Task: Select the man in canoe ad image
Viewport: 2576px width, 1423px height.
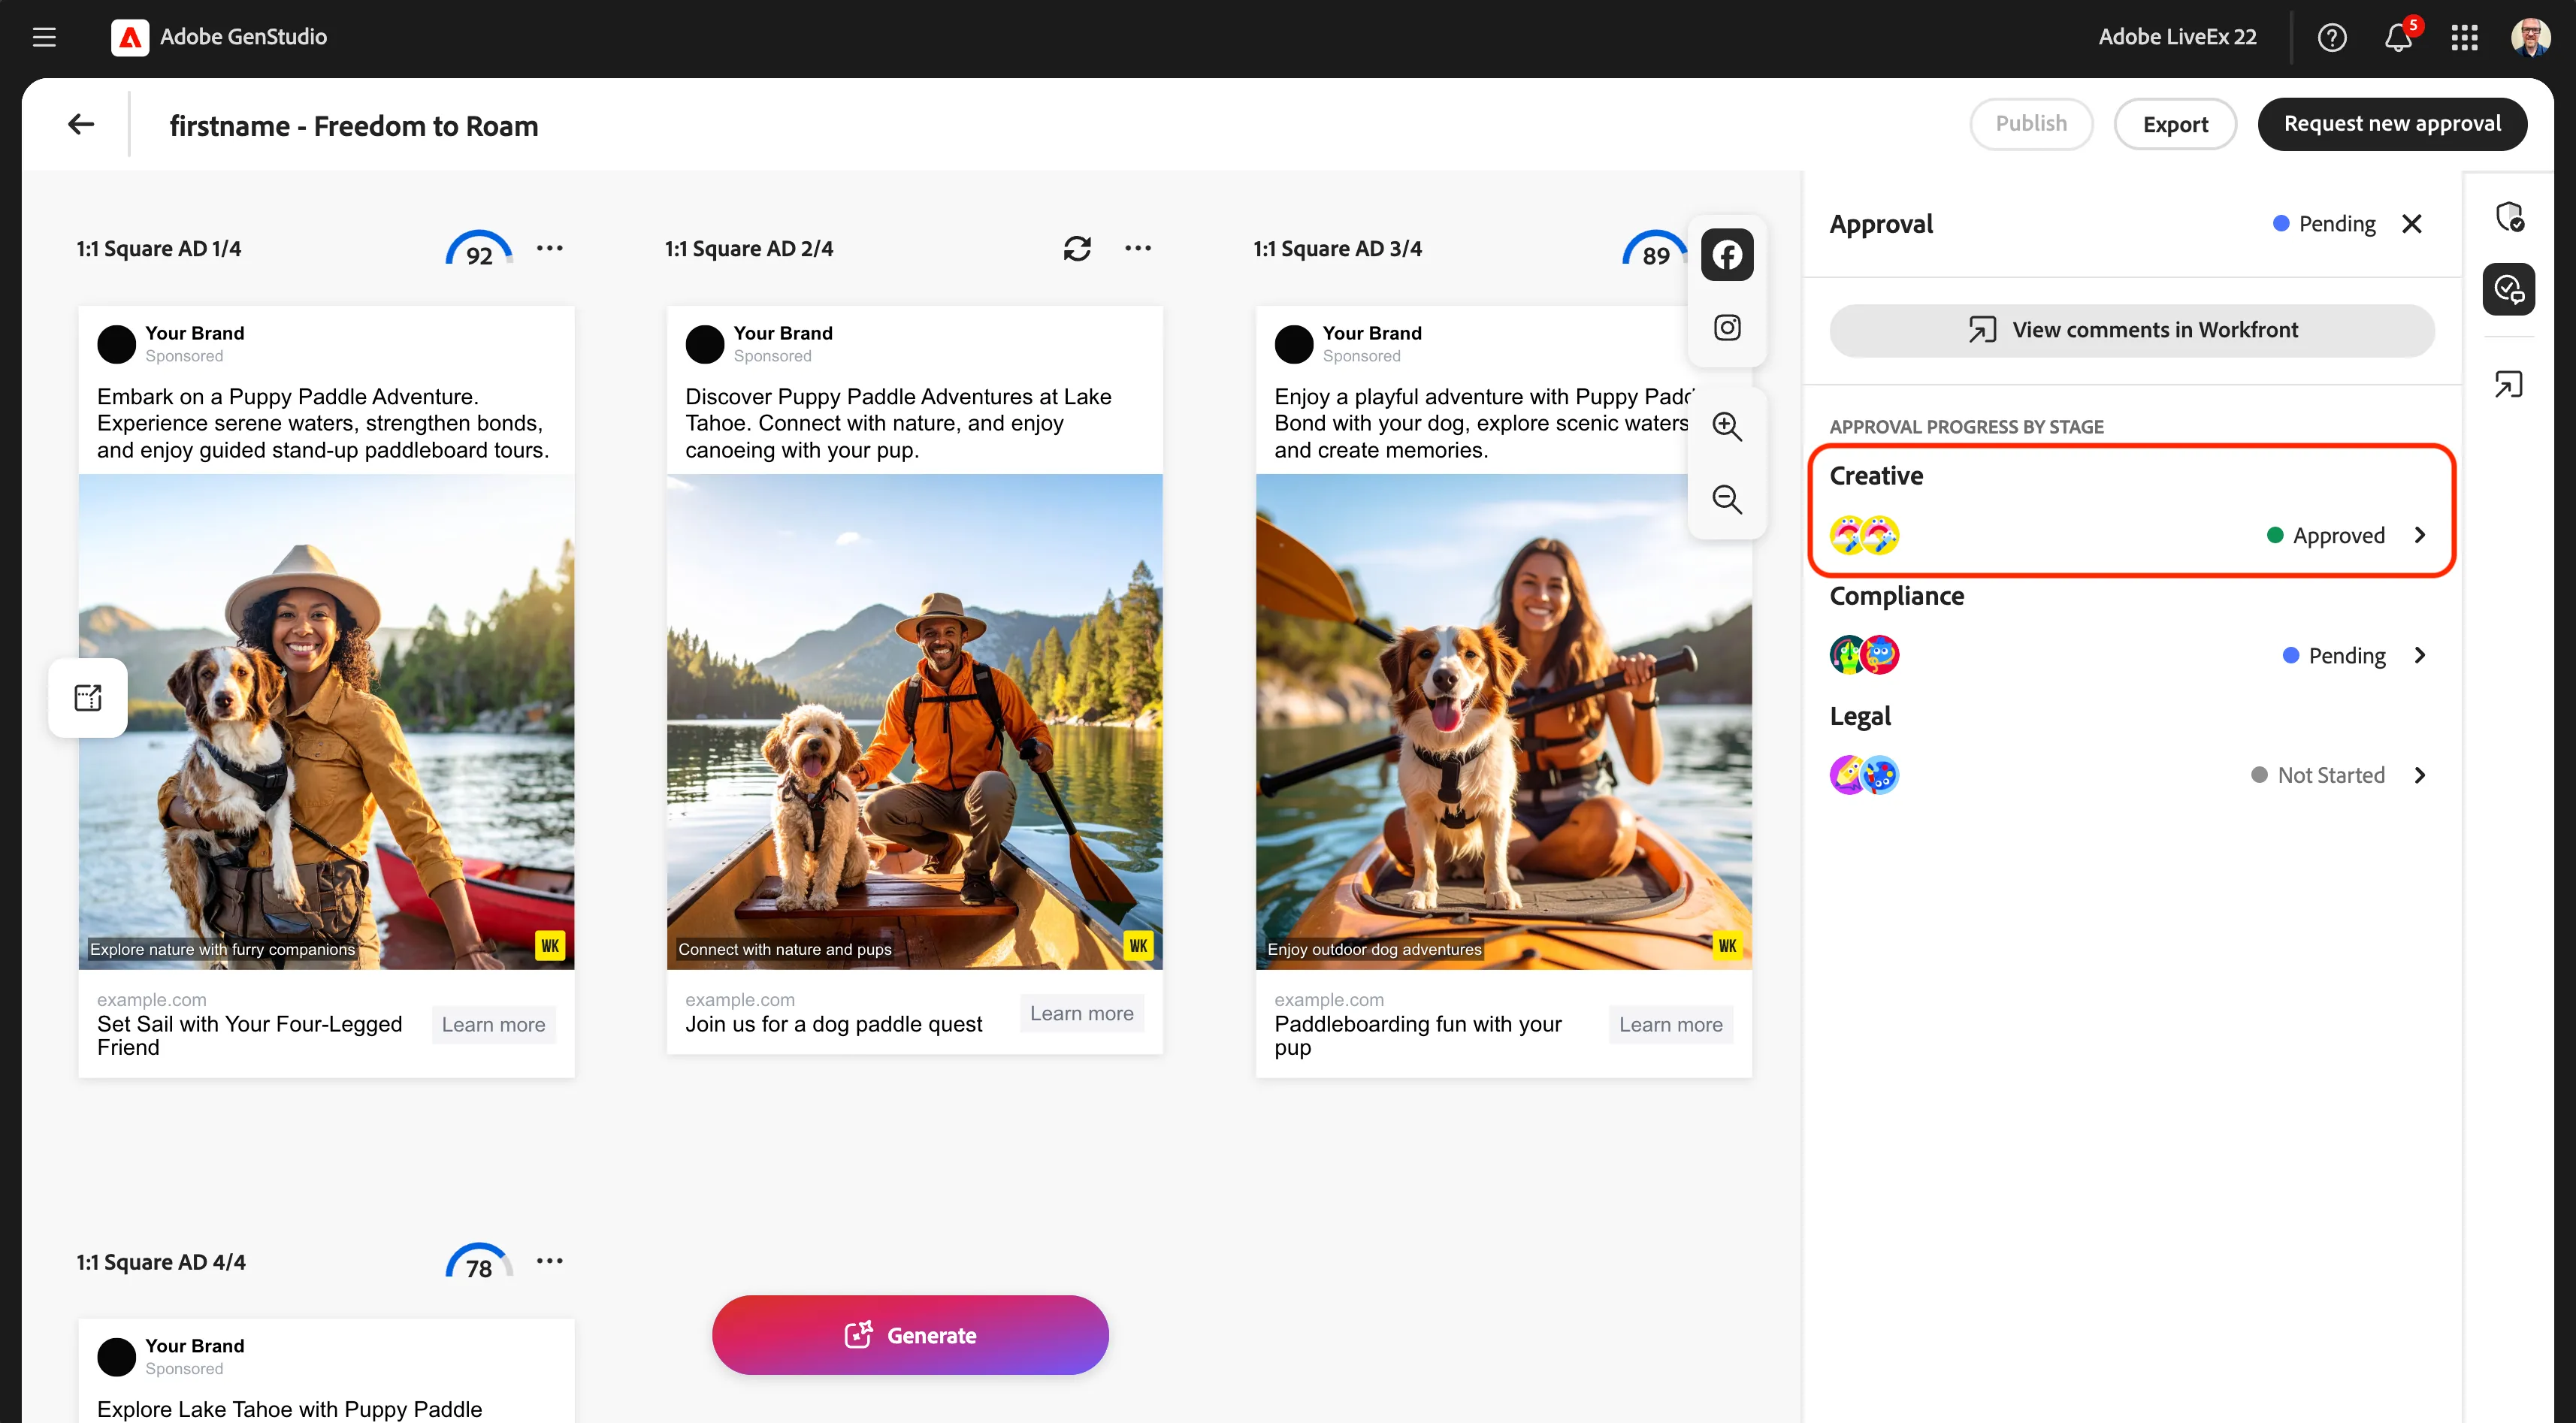Action: (915, 722)
